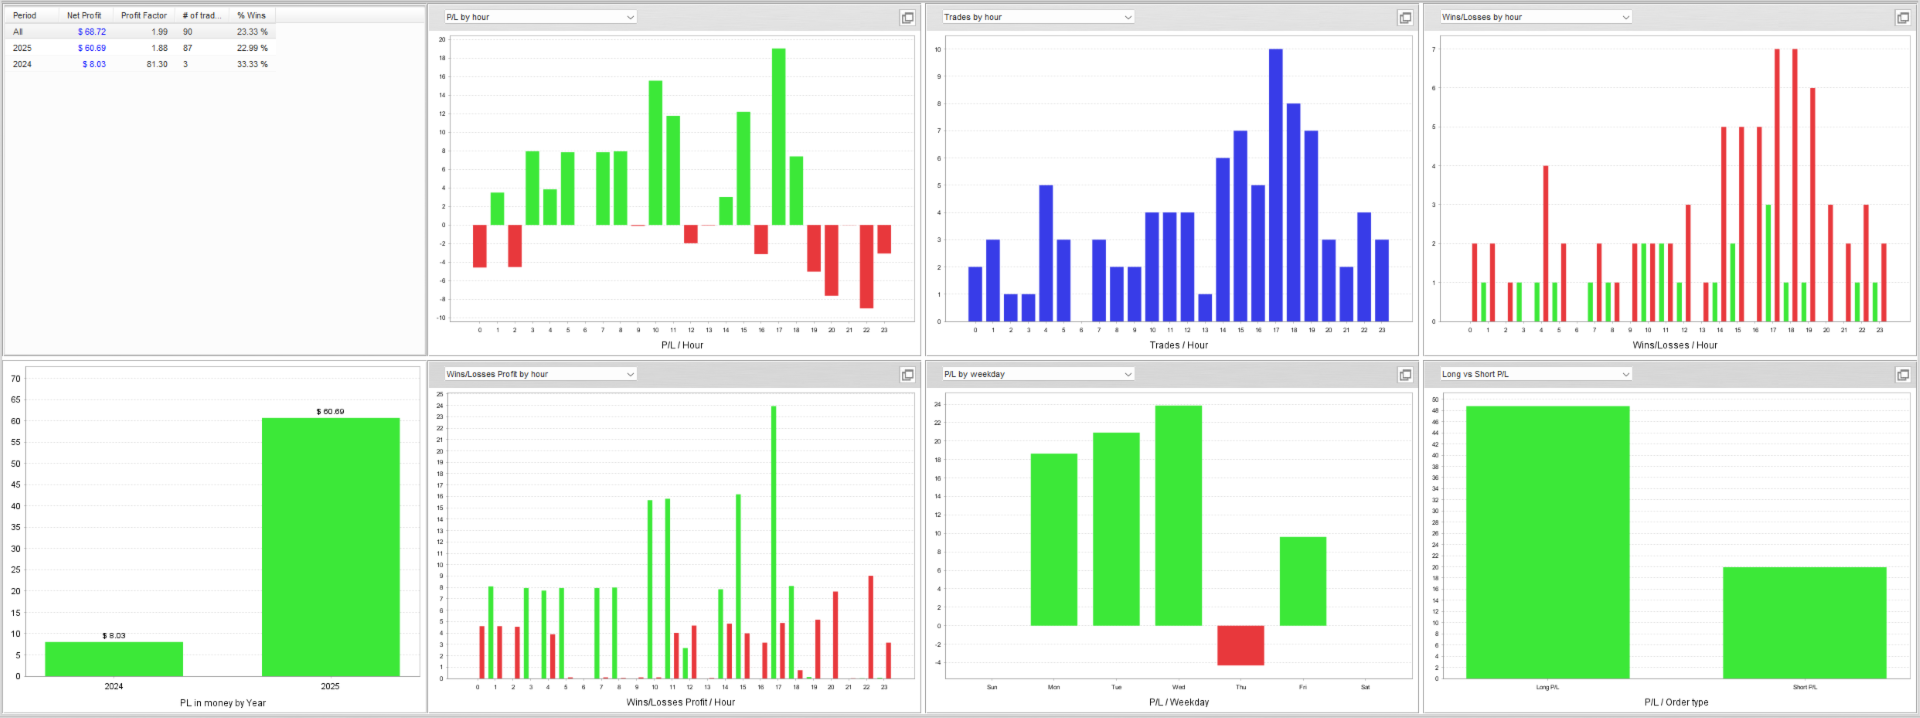Select the All period row

pos(140,32)
